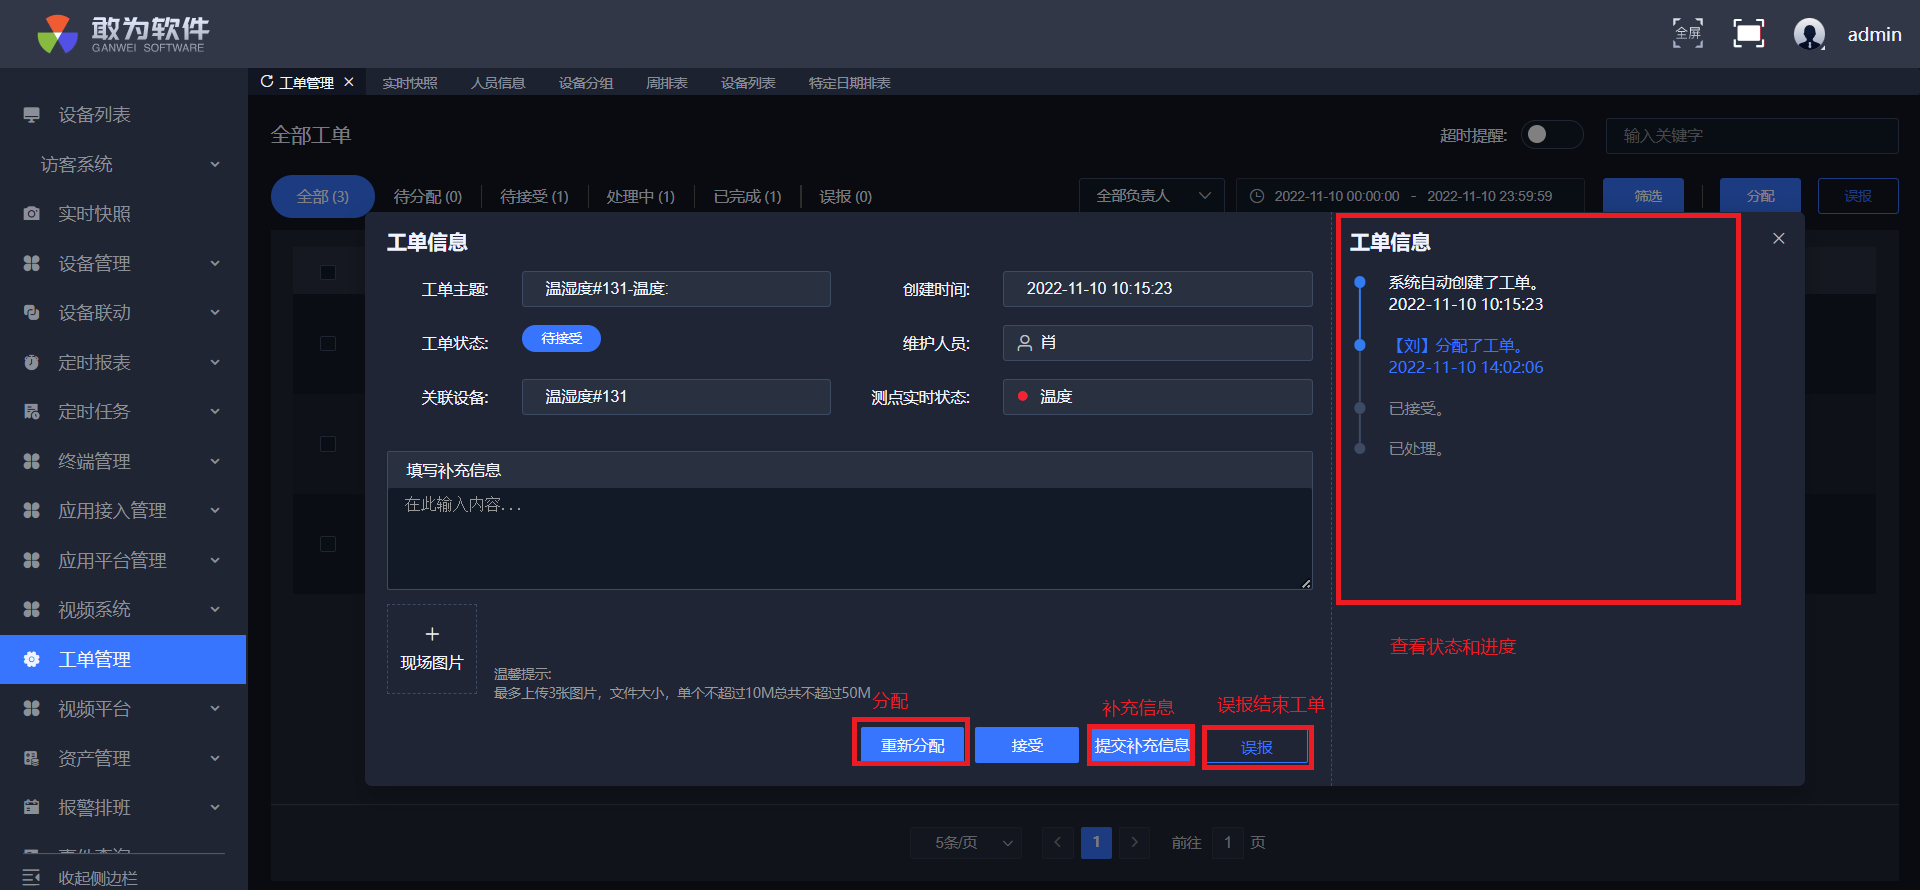This screenshot has width=1920, height=890.
Task: Click the 分配 button in toolbar
Action: (x=1760, y=196)
